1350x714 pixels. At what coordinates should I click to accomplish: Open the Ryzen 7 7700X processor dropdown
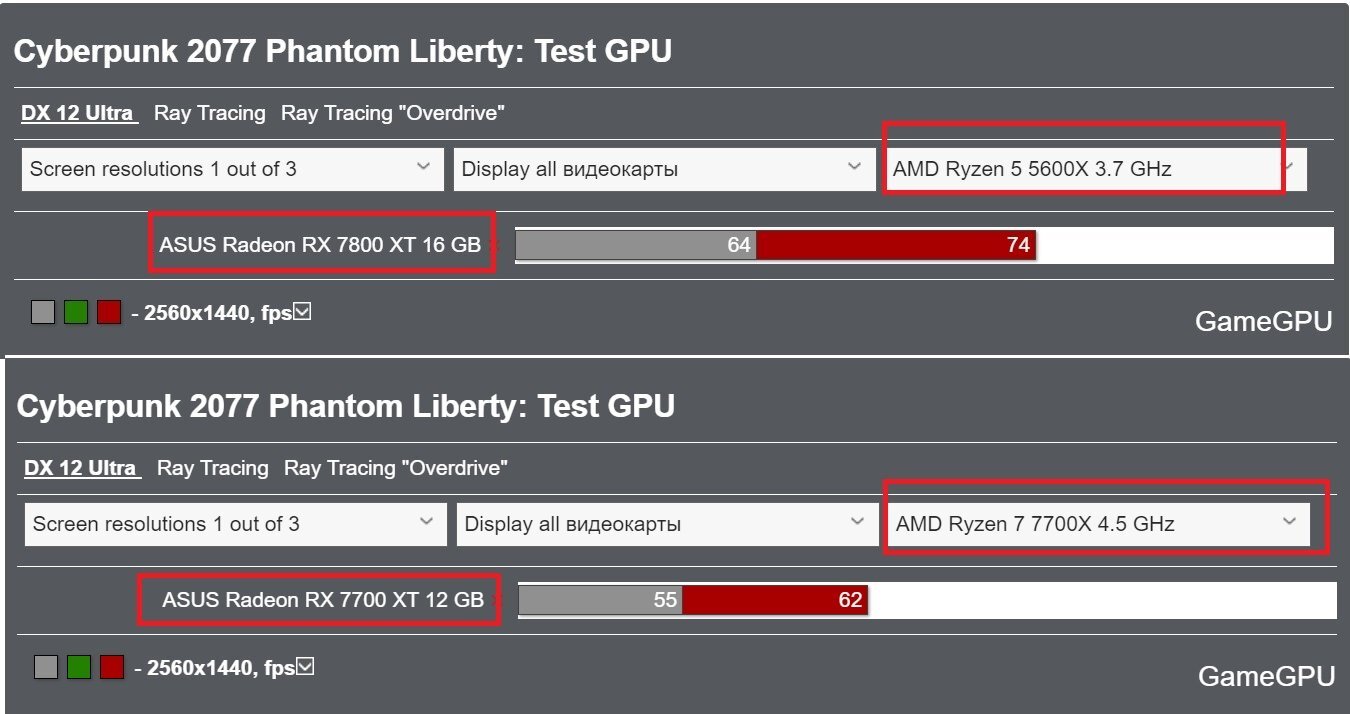pyautogui.click(x=1099, y=523)
